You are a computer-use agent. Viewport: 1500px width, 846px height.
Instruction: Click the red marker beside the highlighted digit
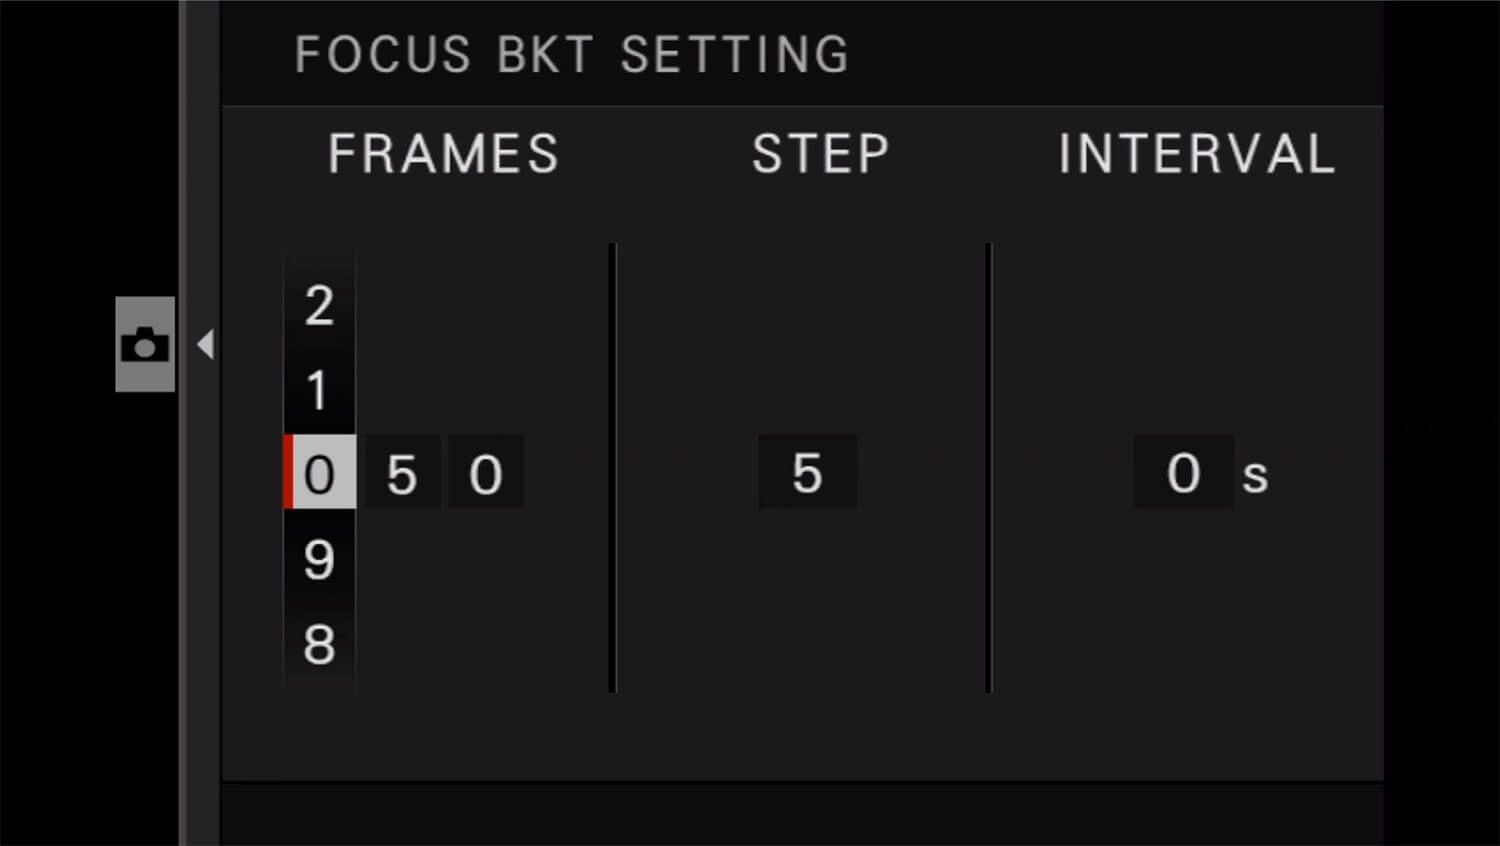(288, 472)
